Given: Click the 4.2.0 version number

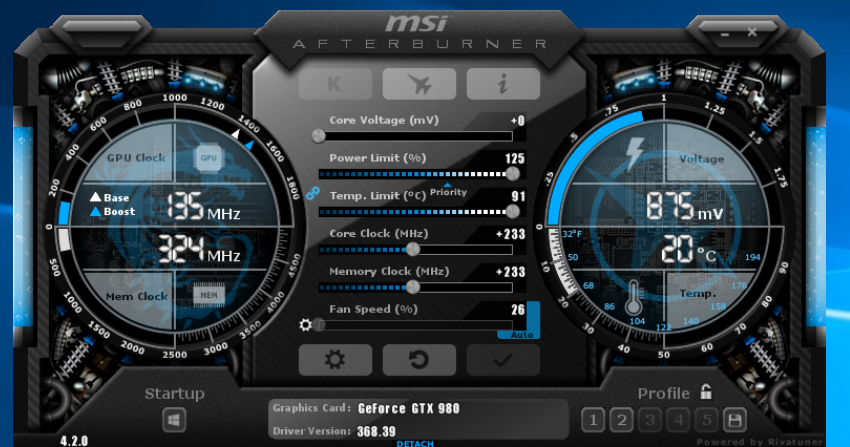Looking at the screenshot, I should click(x=74, y=440).
